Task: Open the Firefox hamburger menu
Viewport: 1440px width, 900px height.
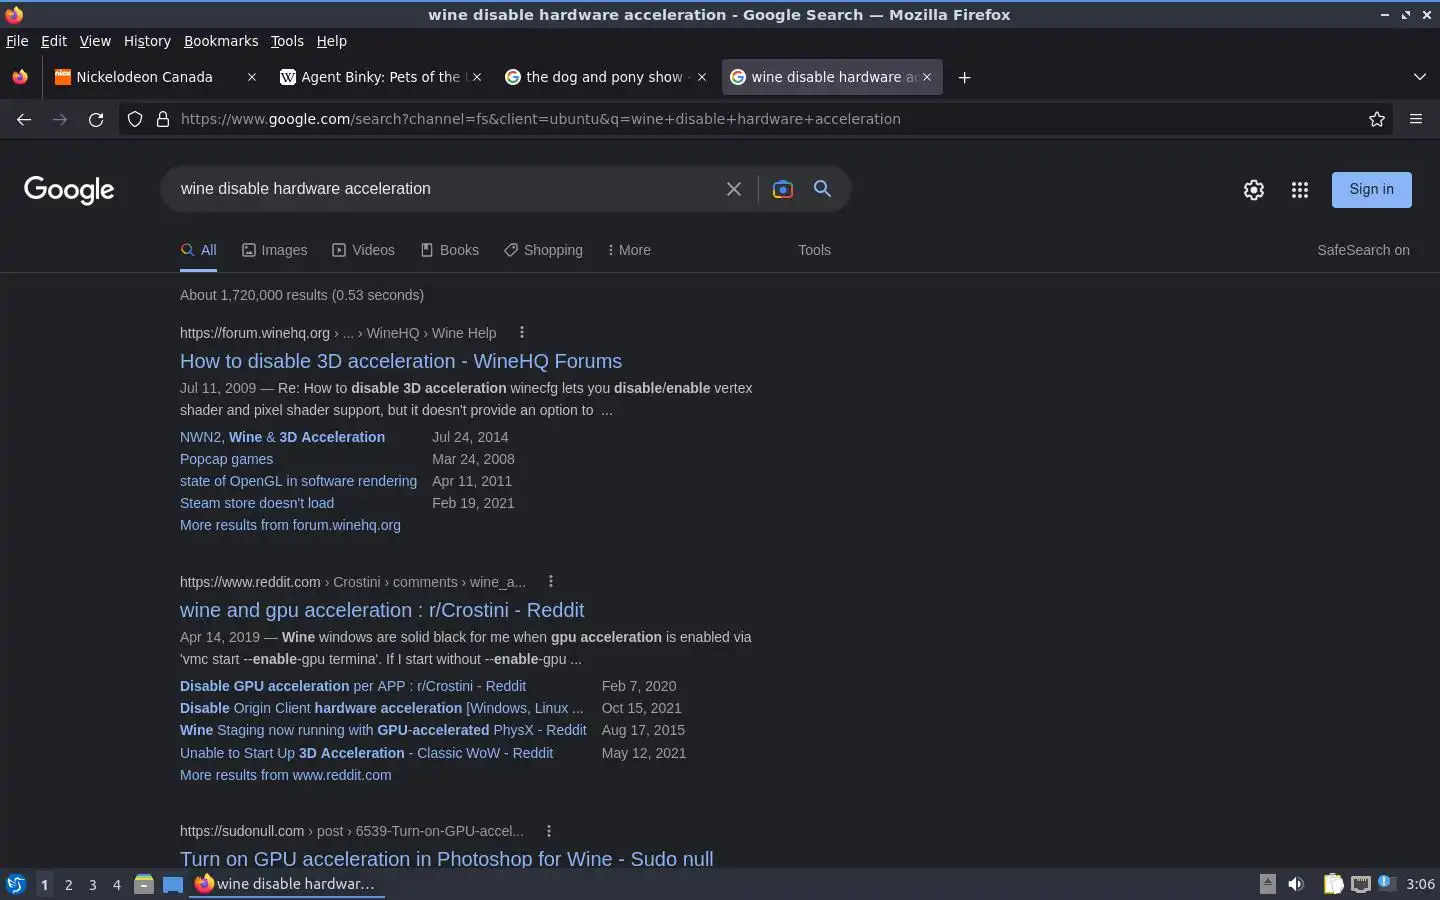Action: 1416,119
